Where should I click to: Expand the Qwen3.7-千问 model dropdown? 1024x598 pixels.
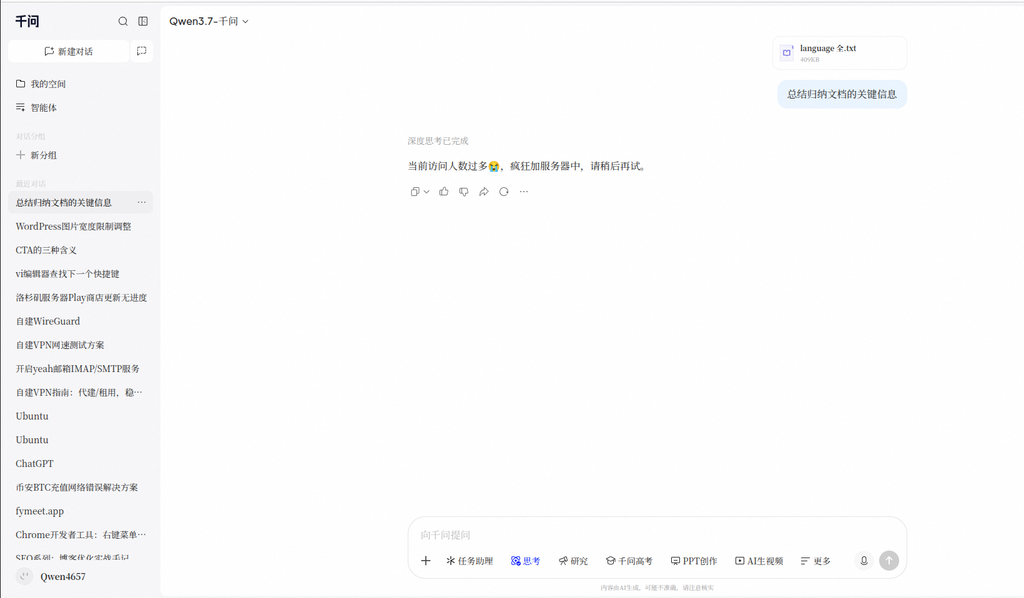(209, 22)
